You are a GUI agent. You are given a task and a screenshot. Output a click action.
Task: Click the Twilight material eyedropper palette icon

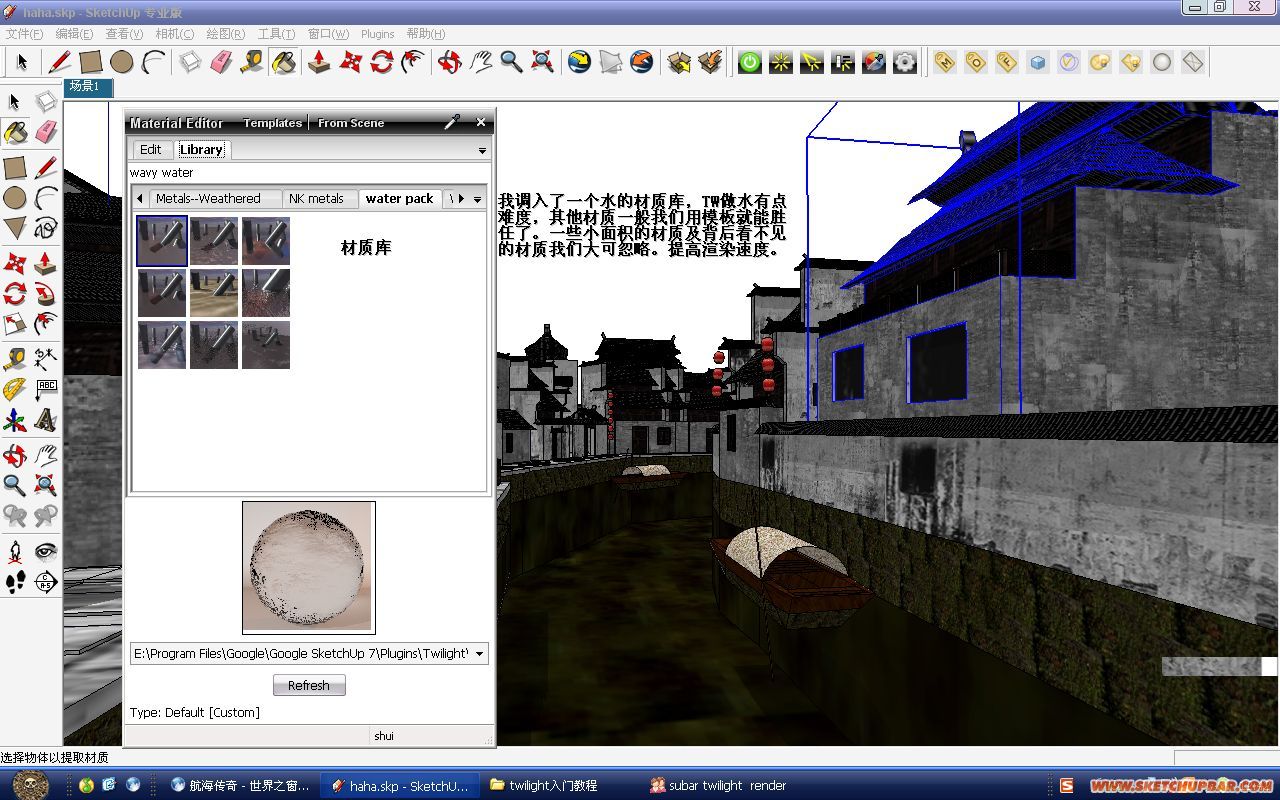(874, 62)
